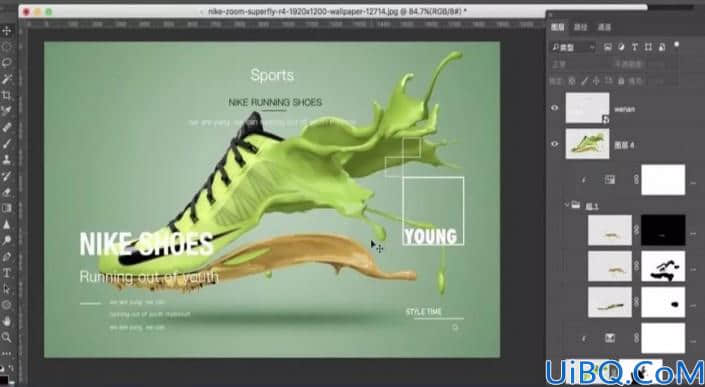Screen dimensions: 705x387
Task: Toggle lock all padlock
Action: tap(621, 81)
